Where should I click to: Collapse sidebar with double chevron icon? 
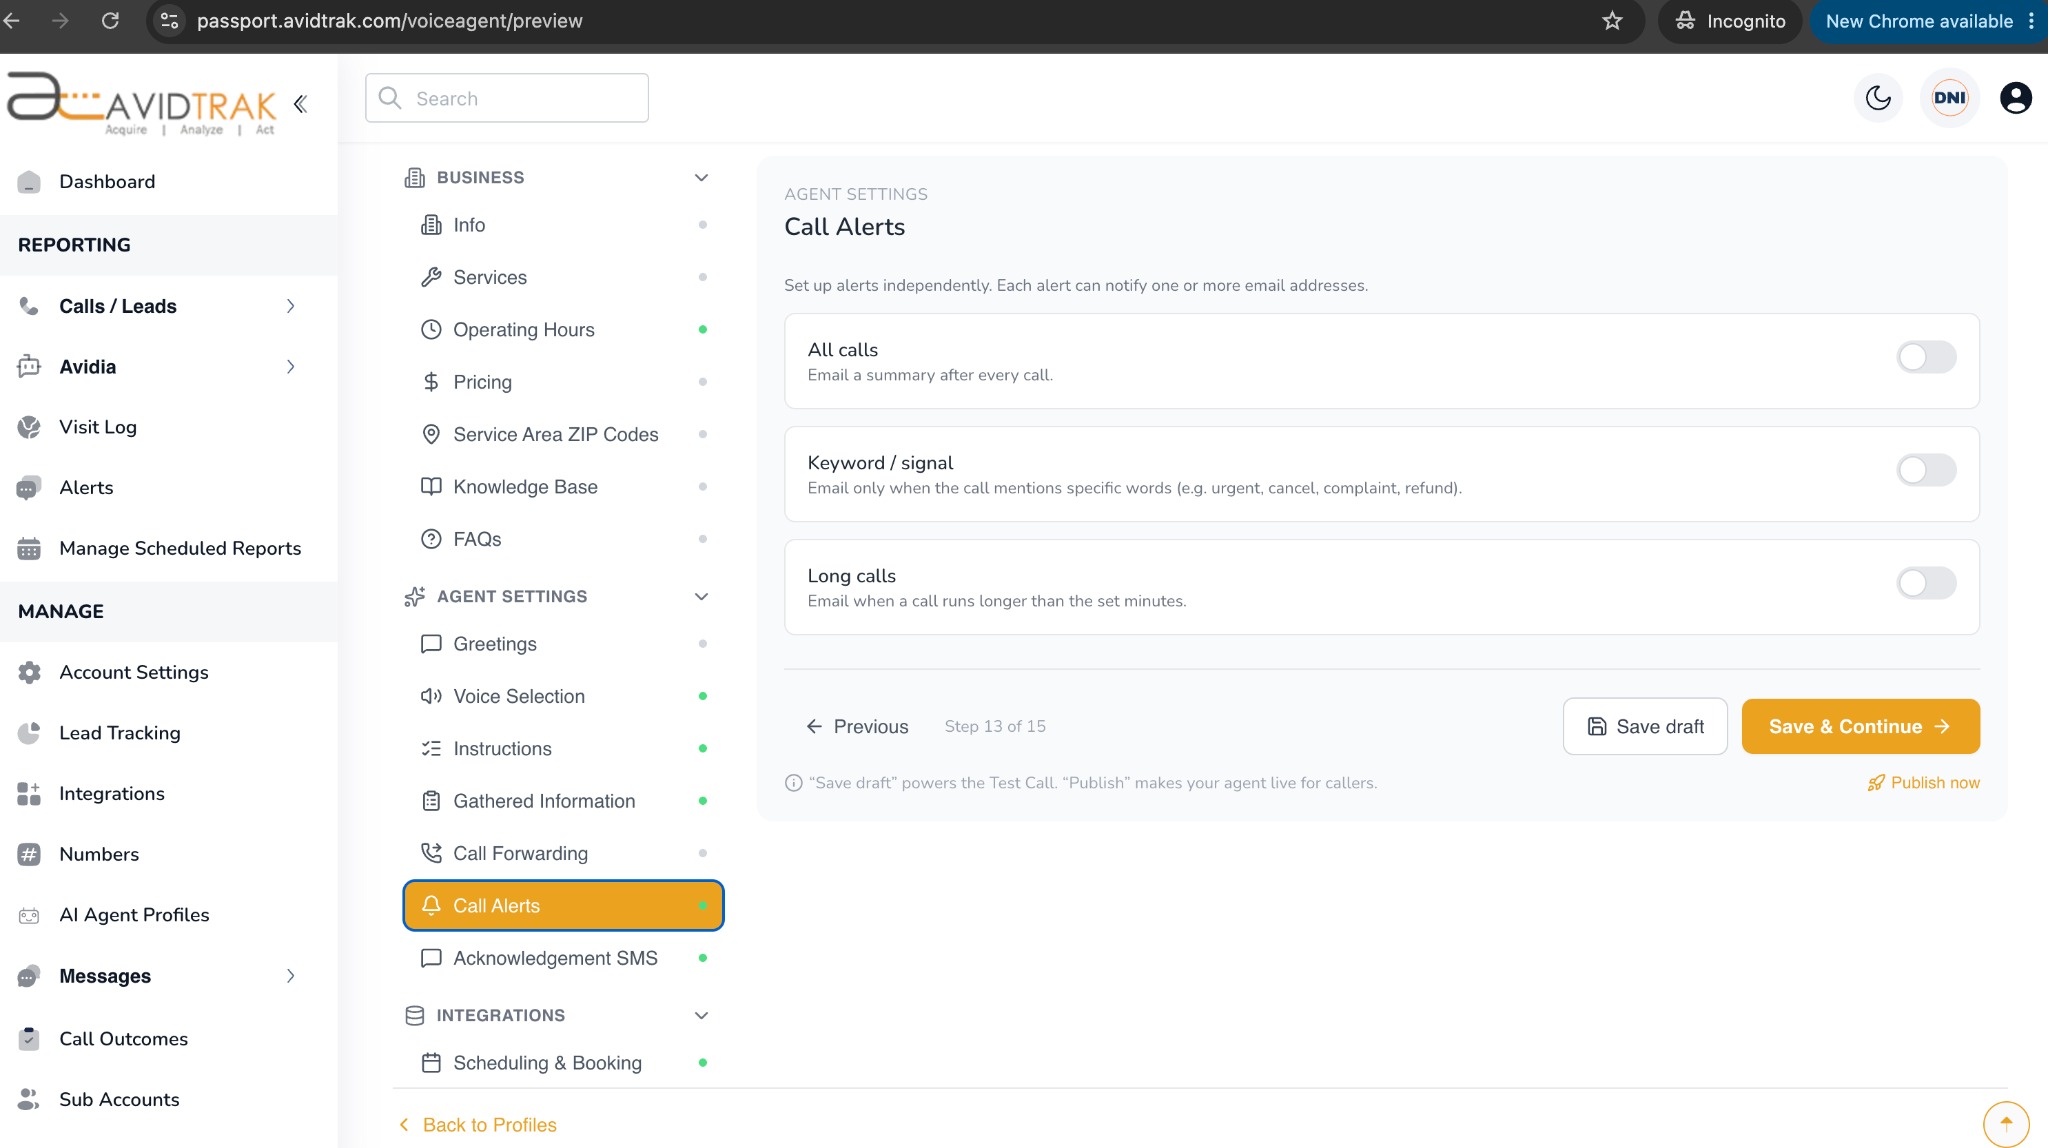[x=300, y=103]
